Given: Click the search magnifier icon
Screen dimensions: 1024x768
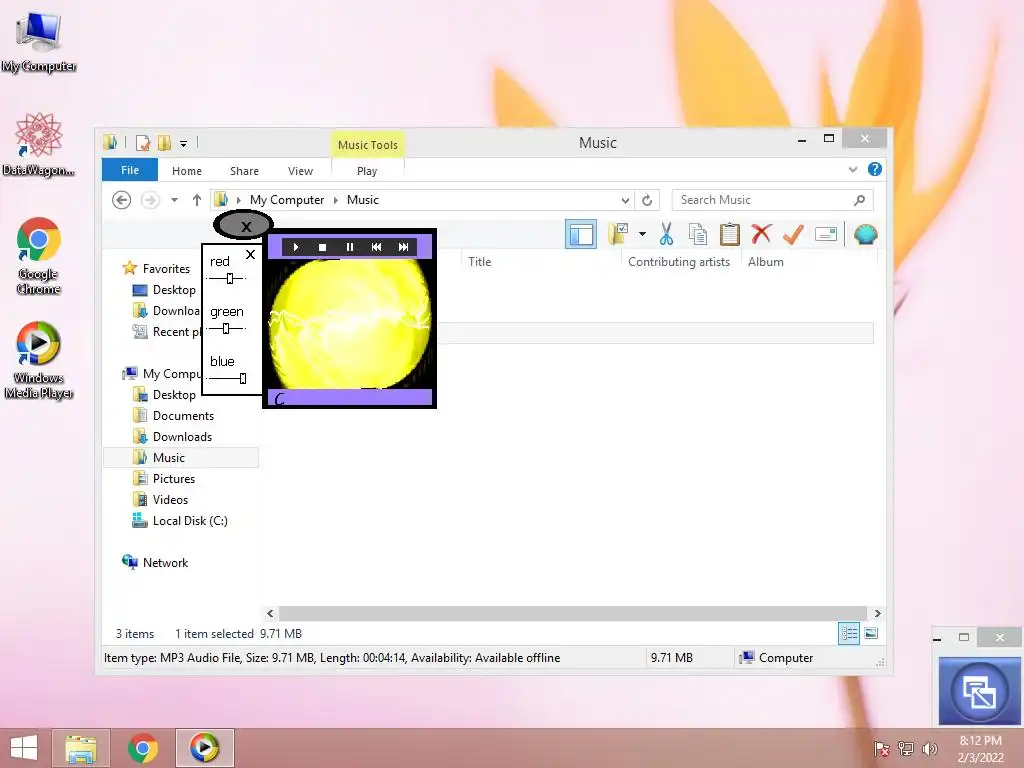Looking at the screenshot, I should pos(859,200).
